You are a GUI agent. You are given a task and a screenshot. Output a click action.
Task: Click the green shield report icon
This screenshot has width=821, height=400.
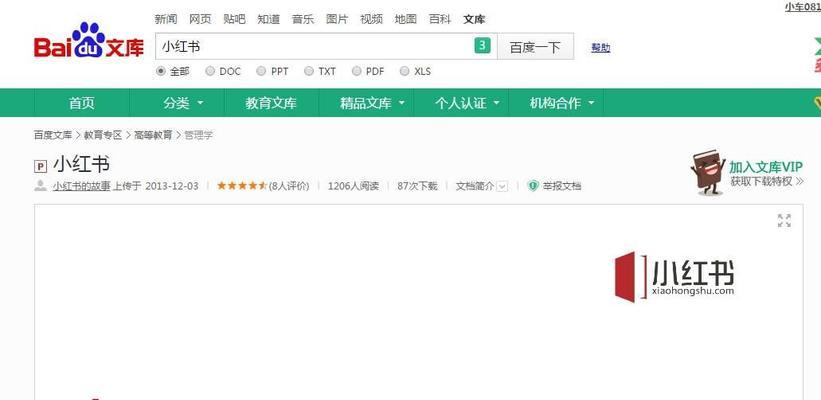(x=533, y=186)
